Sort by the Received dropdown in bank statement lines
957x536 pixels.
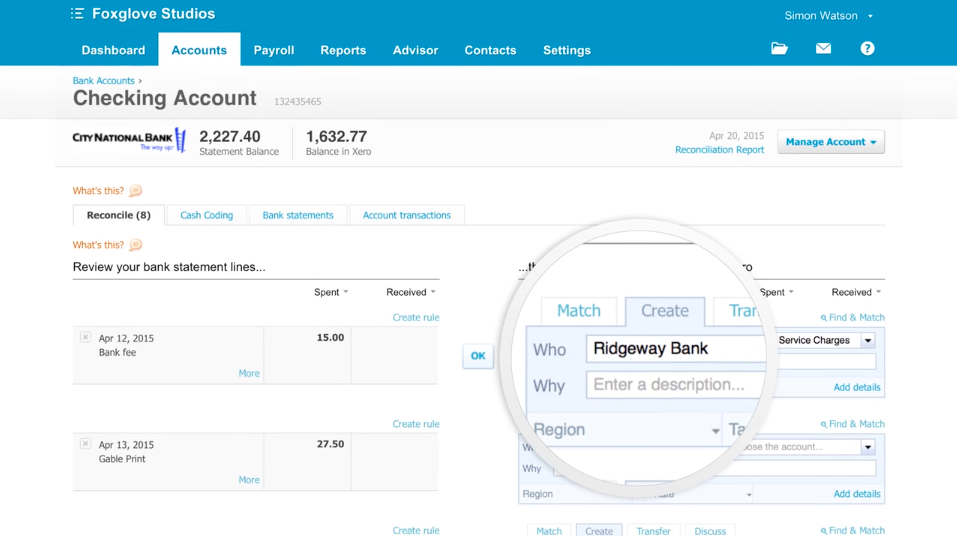pos(411,292)
